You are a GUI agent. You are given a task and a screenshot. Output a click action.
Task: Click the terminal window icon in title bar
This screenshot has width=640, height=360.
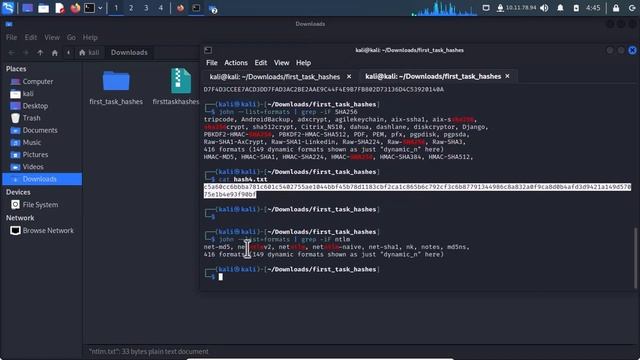click(x=208, y=50)
